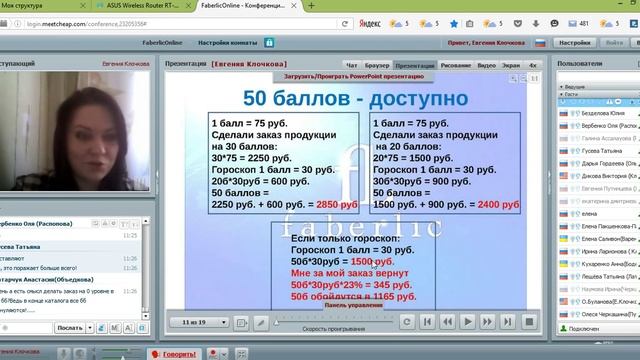
Task: Click the blue bookmark star icon
Action: coord(454,24)
